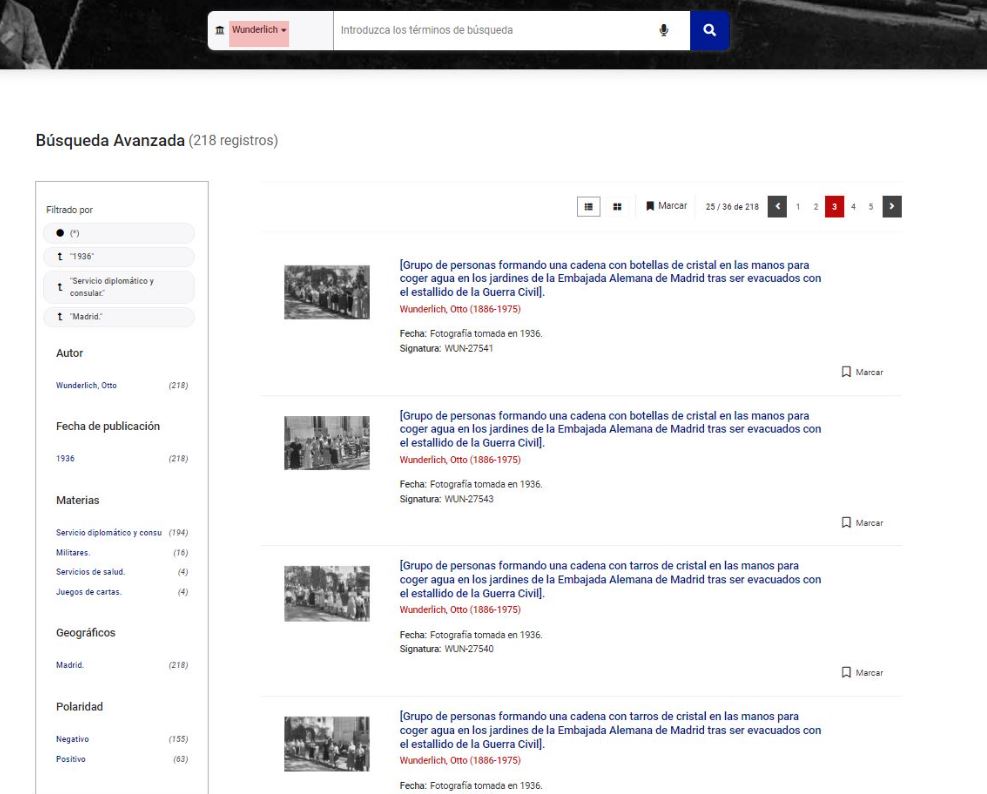Go to previous results page arrow
987x794 pixels.
(777, 207)
